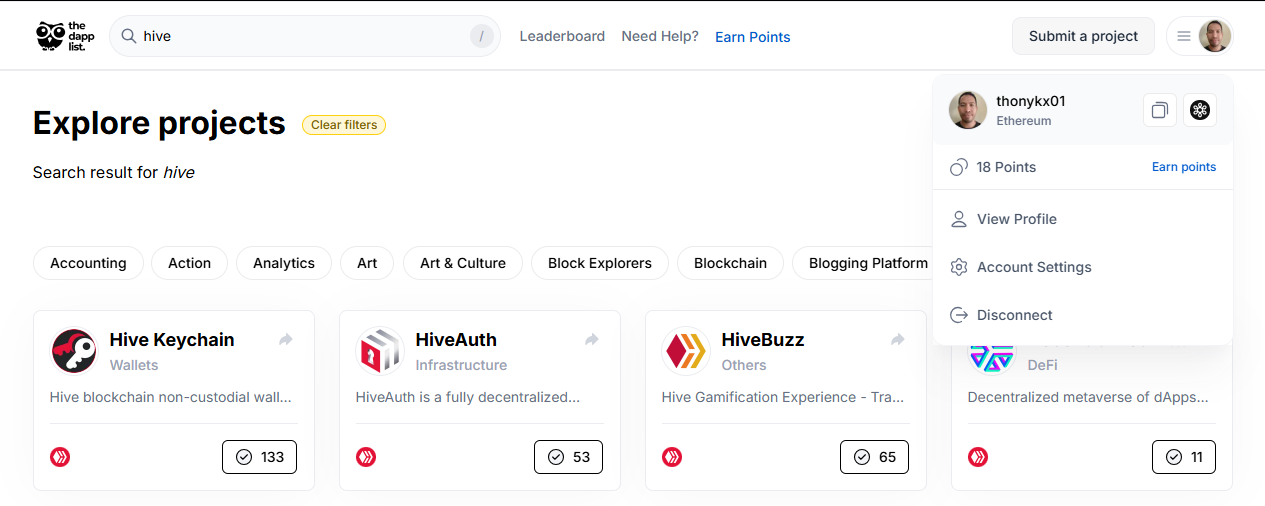
Task: Toggle the 53 vote button on HiveAuth
Action: click(569, 457)
